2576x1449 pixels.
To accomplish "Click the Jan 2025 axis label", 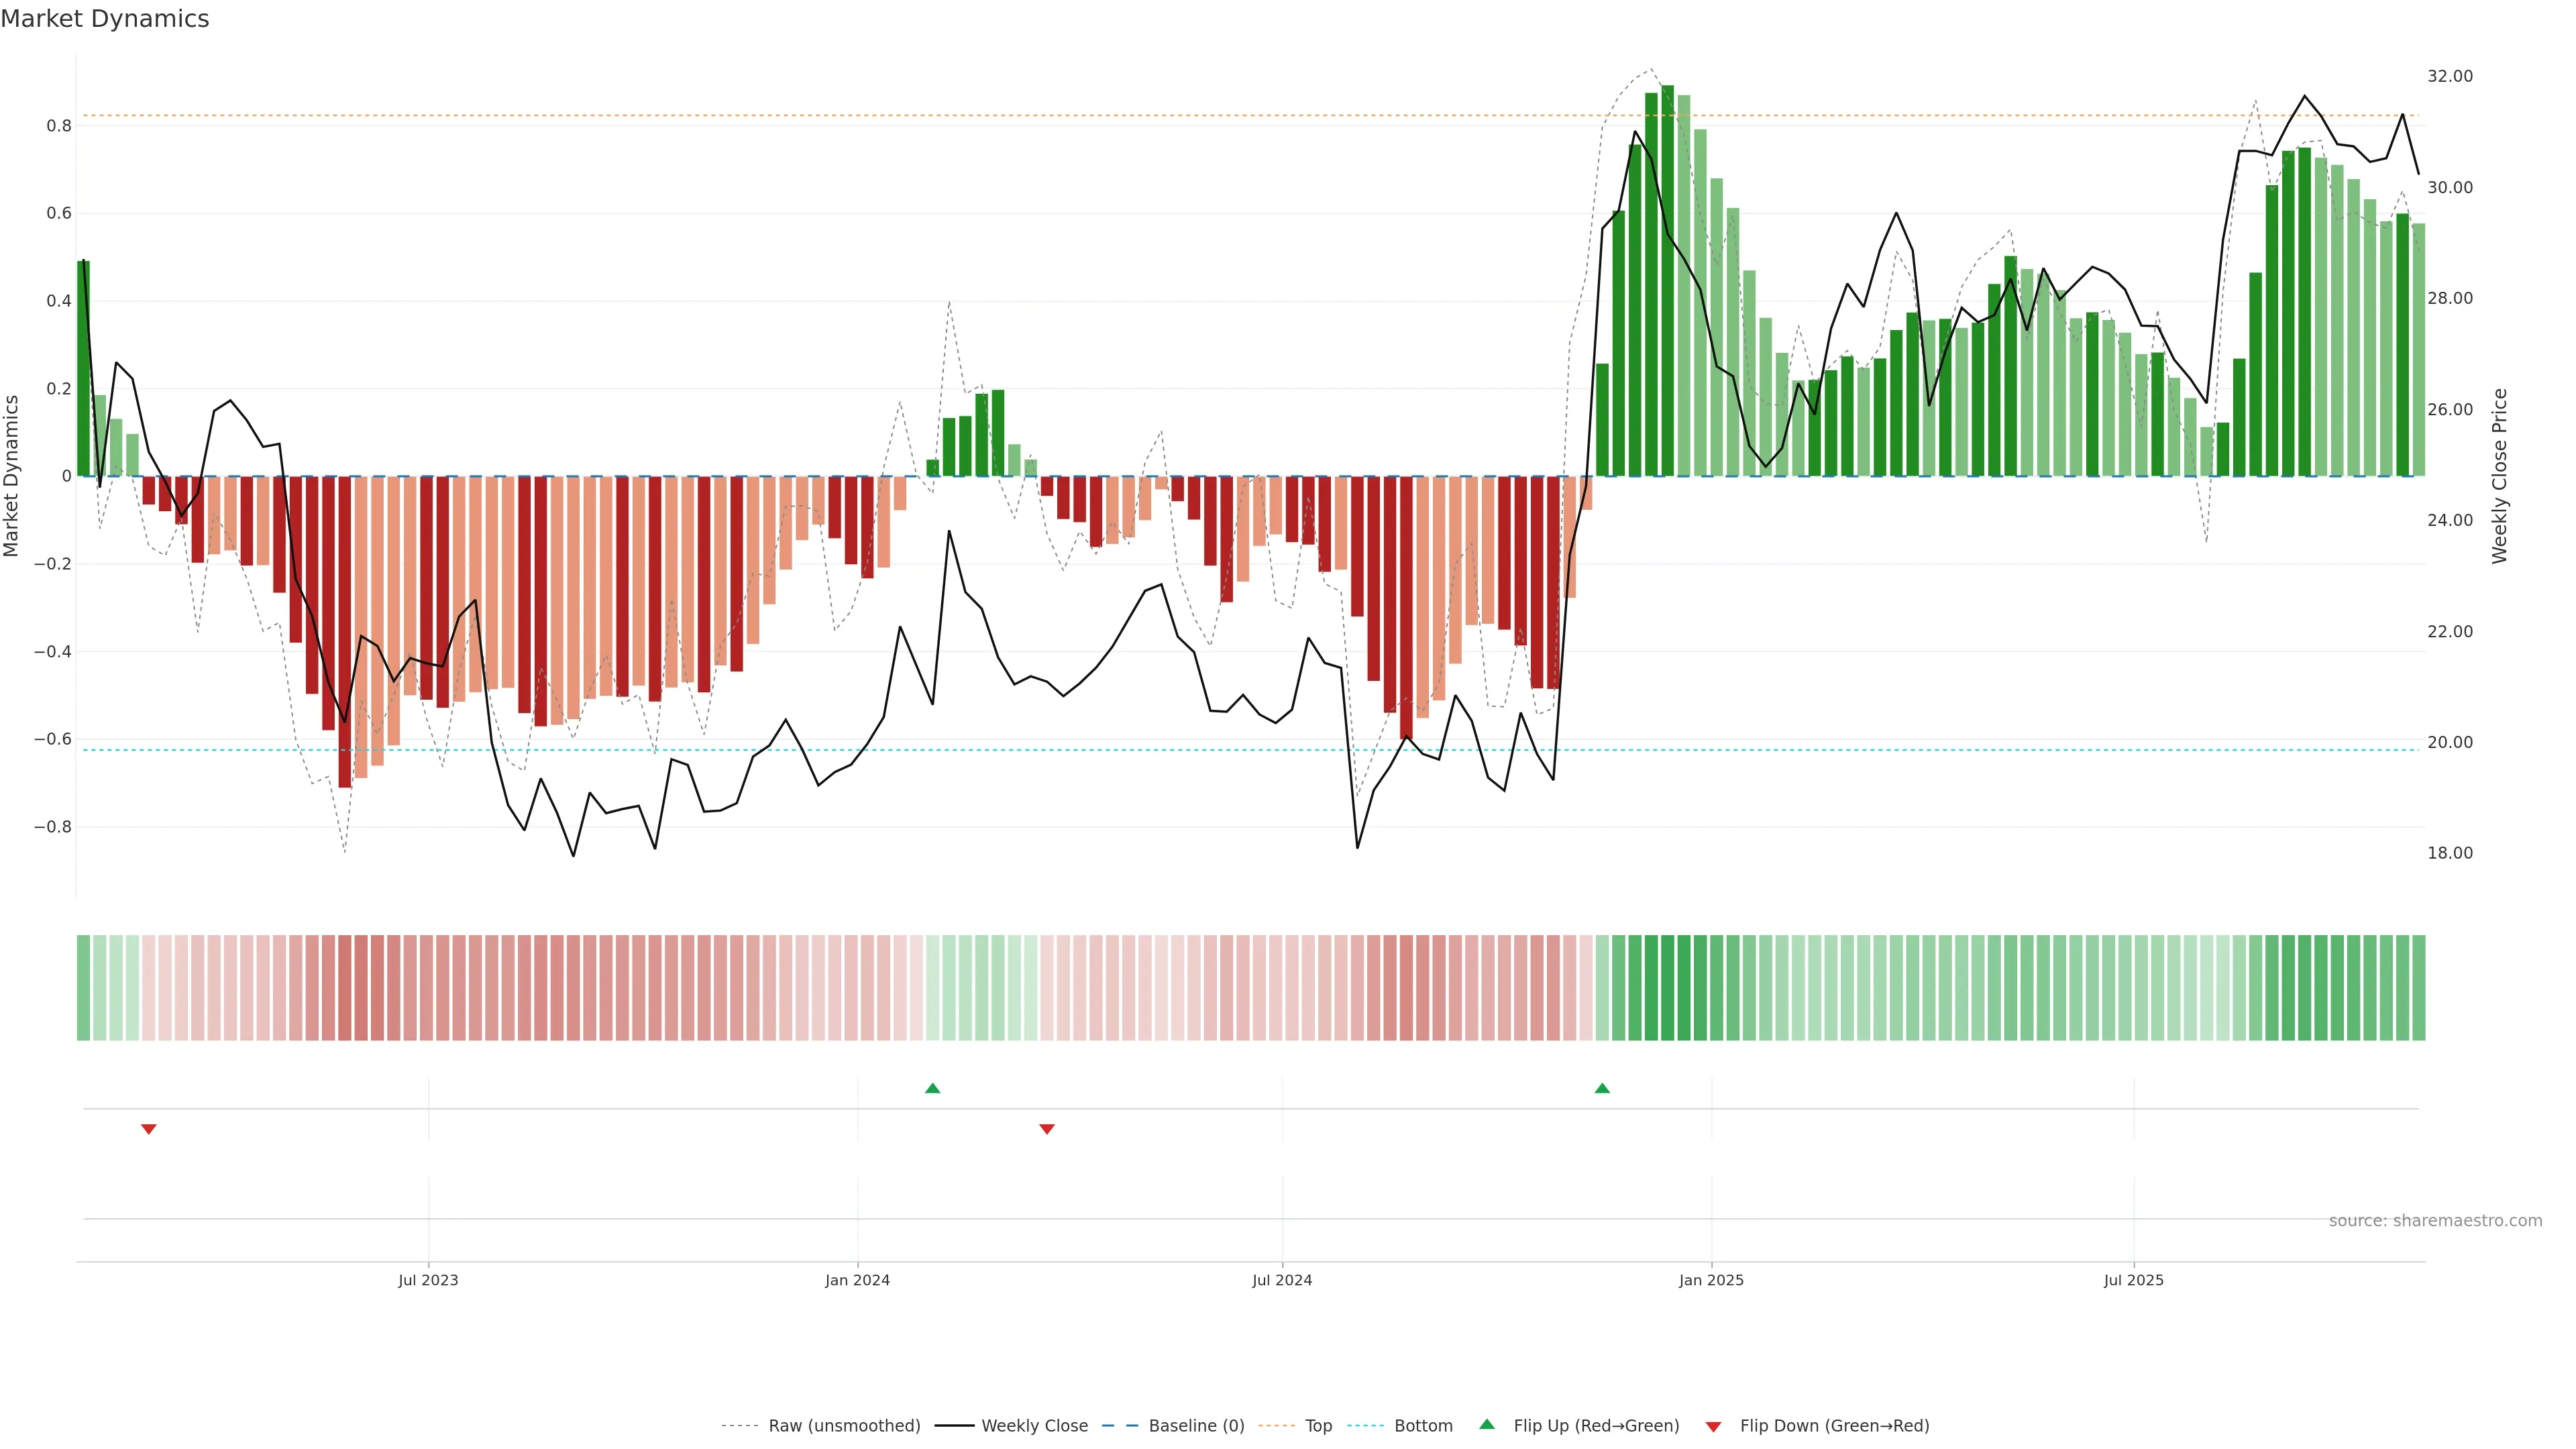I will [1711, 1280].
